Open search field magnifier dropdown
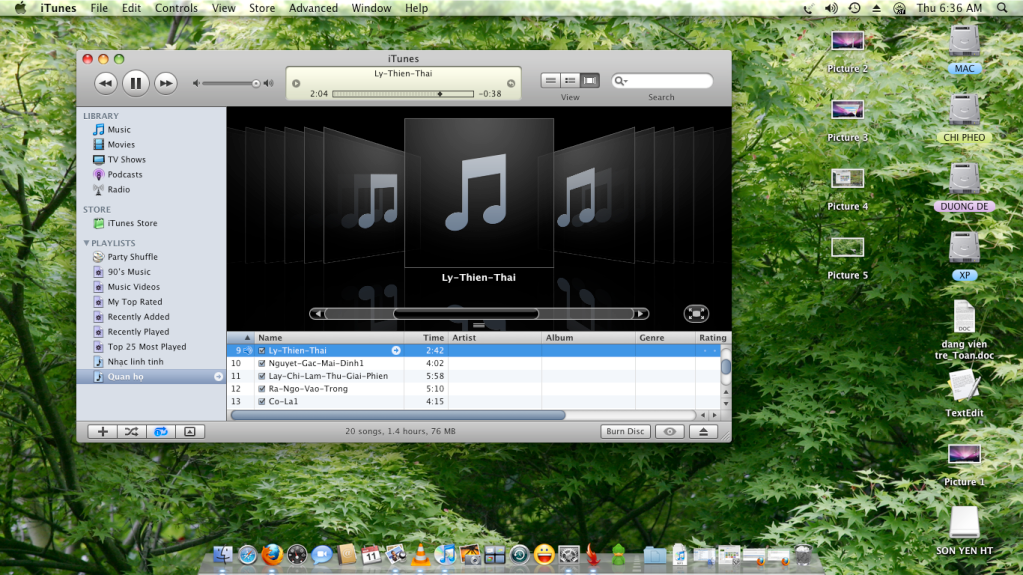Screen dimensions: 1023x575 [x=620, y=81]
